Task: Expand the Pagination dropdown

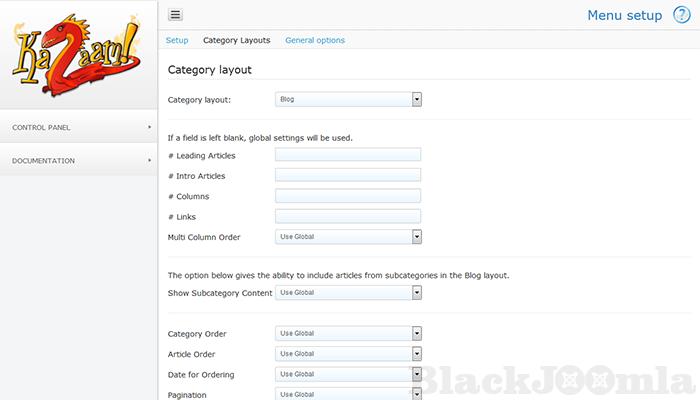Action: 348,394
